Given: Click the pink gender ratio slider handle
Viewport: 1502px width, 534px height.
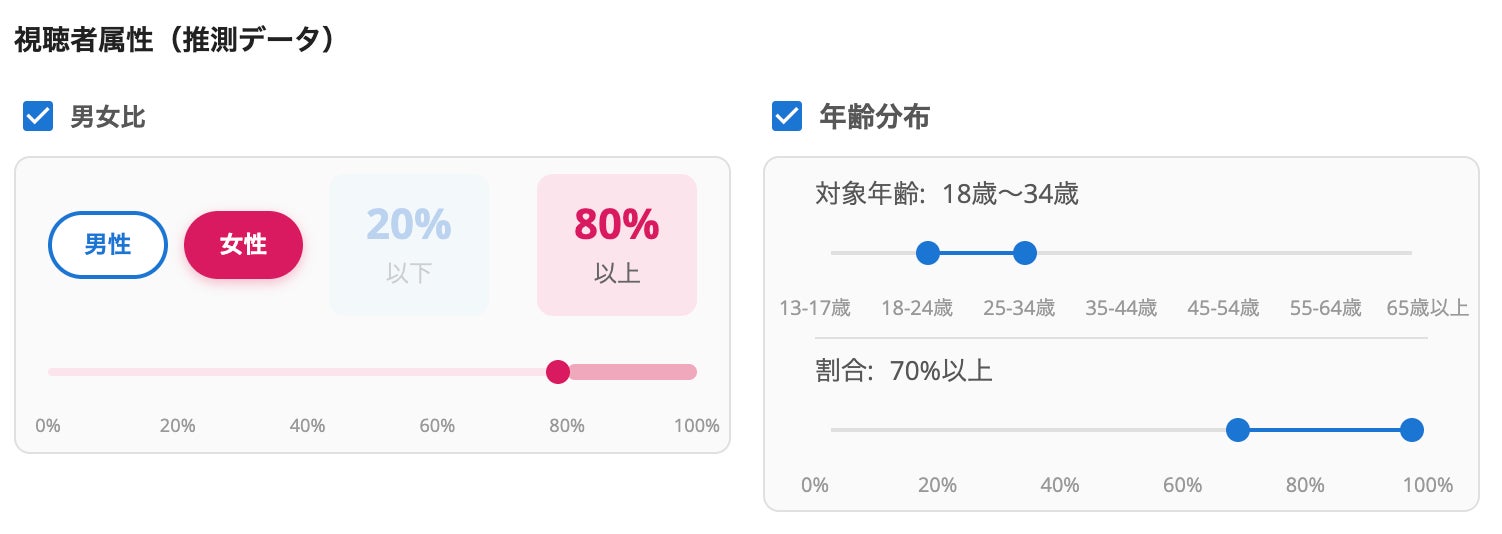Looking at the screenshot, I should tap(558, 372).
